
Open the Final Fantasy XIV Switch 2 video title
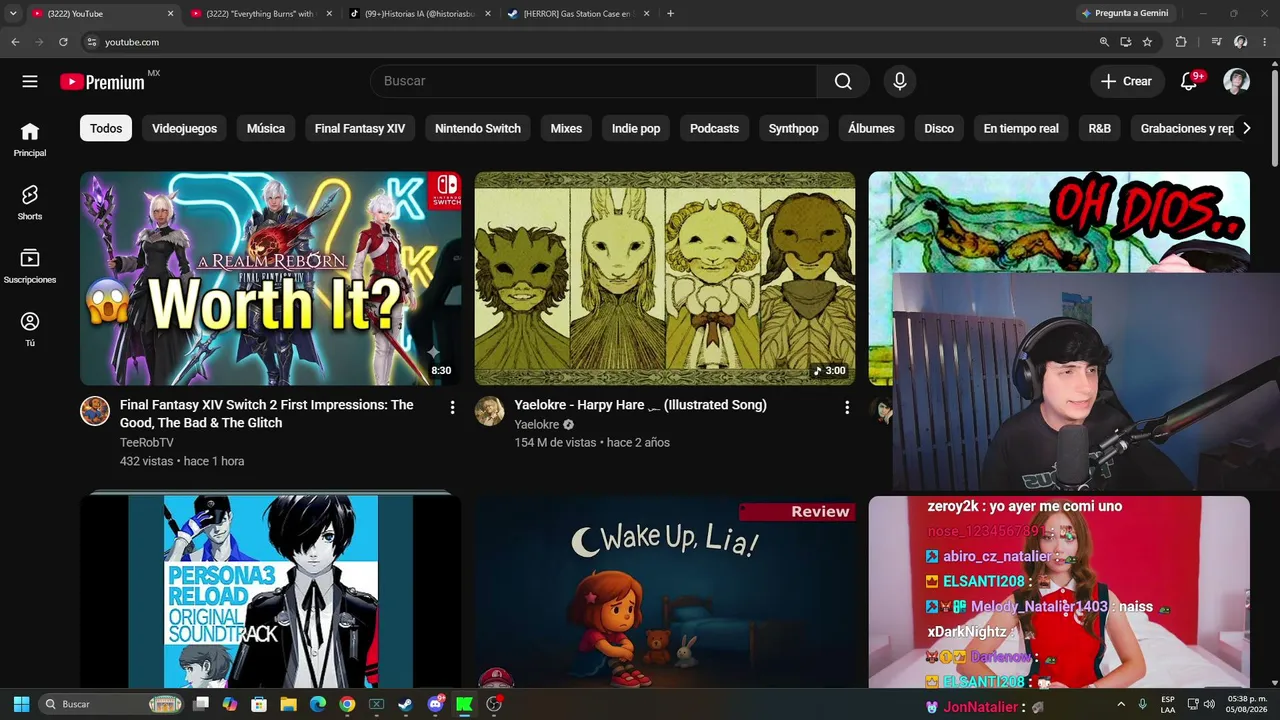click(267, 414)
